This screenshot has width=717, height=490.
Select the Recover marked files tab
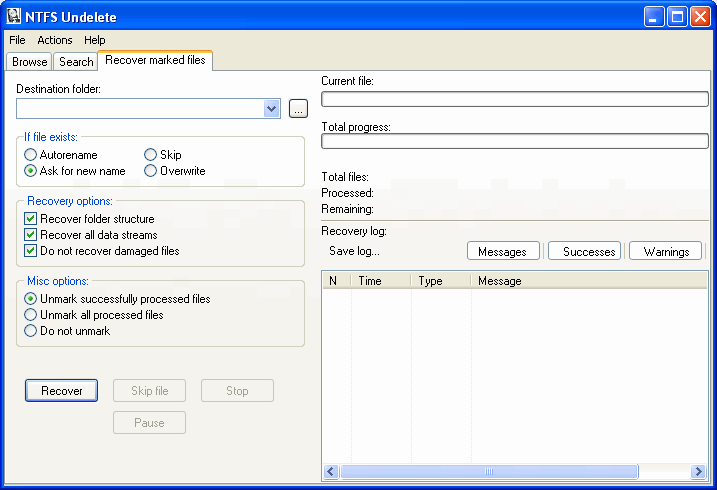click(155, 60)
